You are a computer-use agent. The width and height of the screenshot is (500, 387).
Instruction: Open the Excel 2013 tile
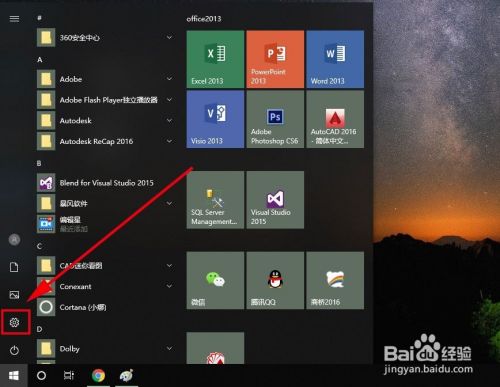[215, 59]
